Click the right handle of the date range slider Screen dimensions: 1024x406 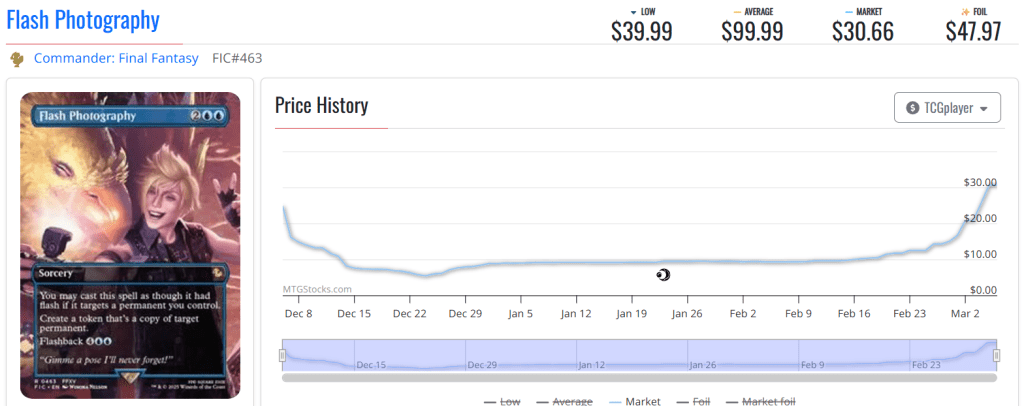pyautogui.click(x=996, y=355)
